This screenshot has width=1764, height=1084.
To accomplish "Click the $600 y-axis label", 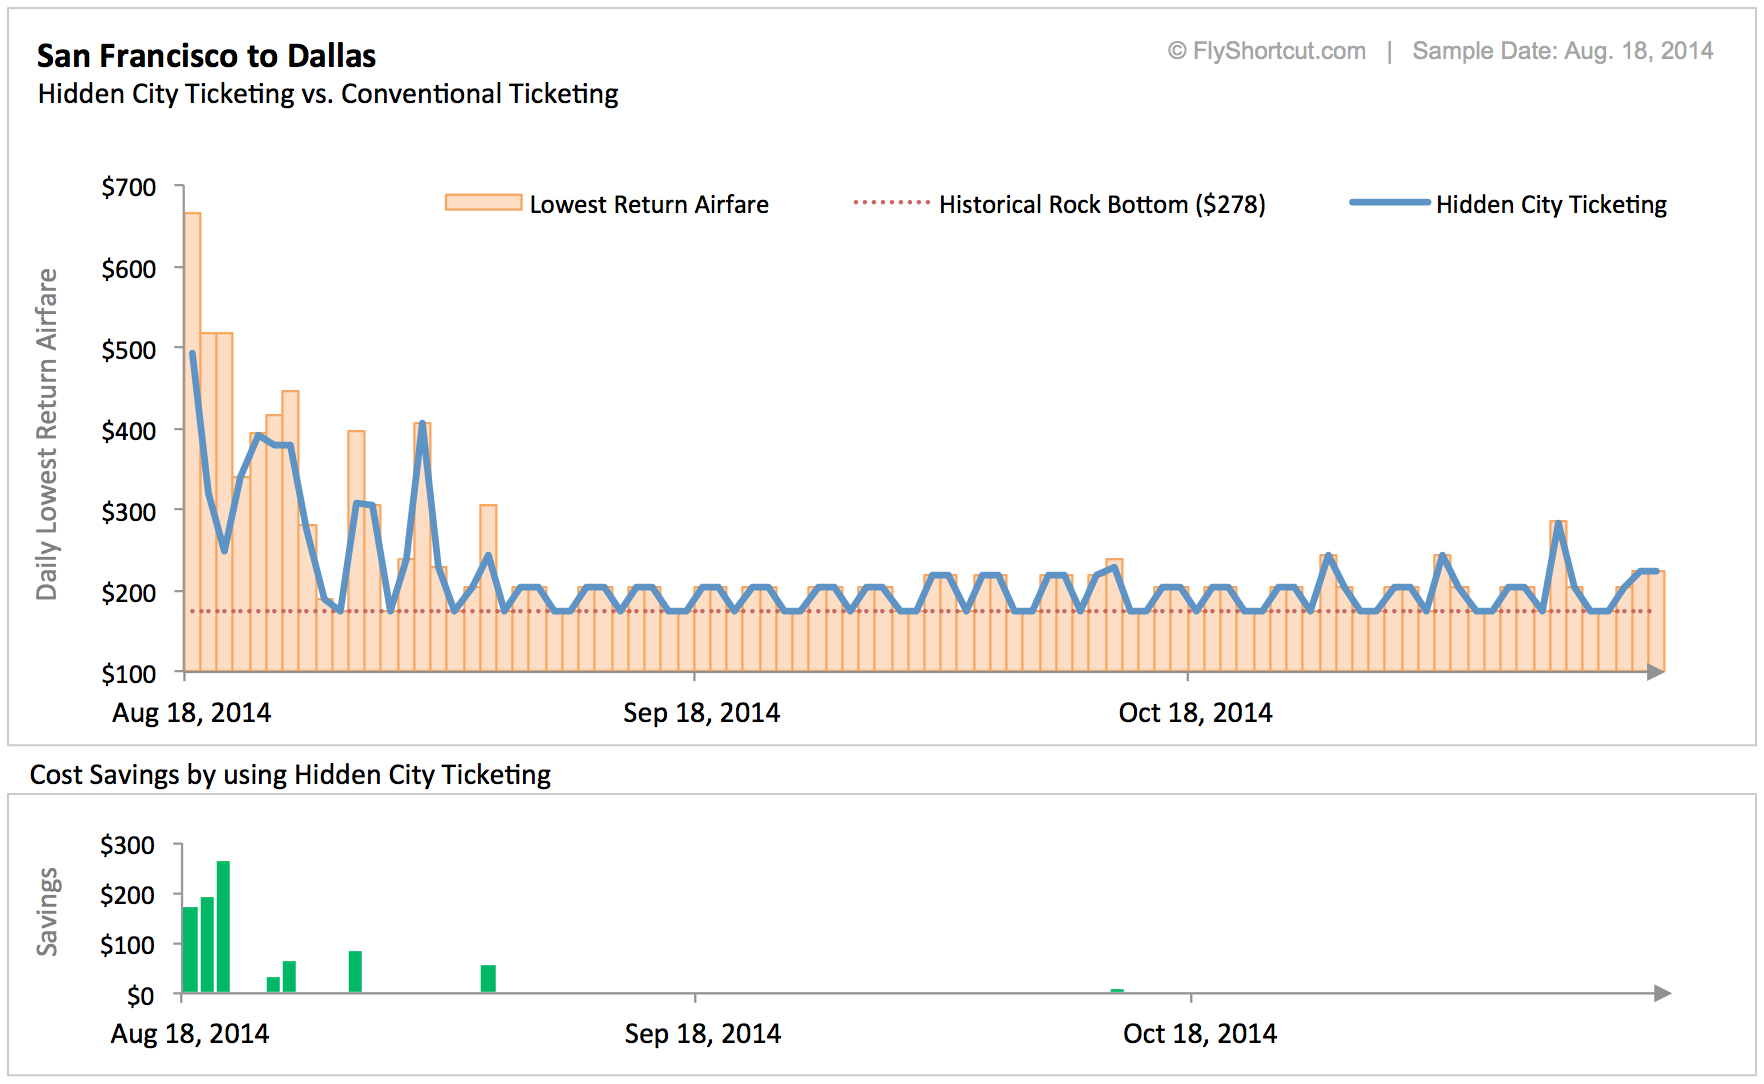I will click(x=129, y=269).
